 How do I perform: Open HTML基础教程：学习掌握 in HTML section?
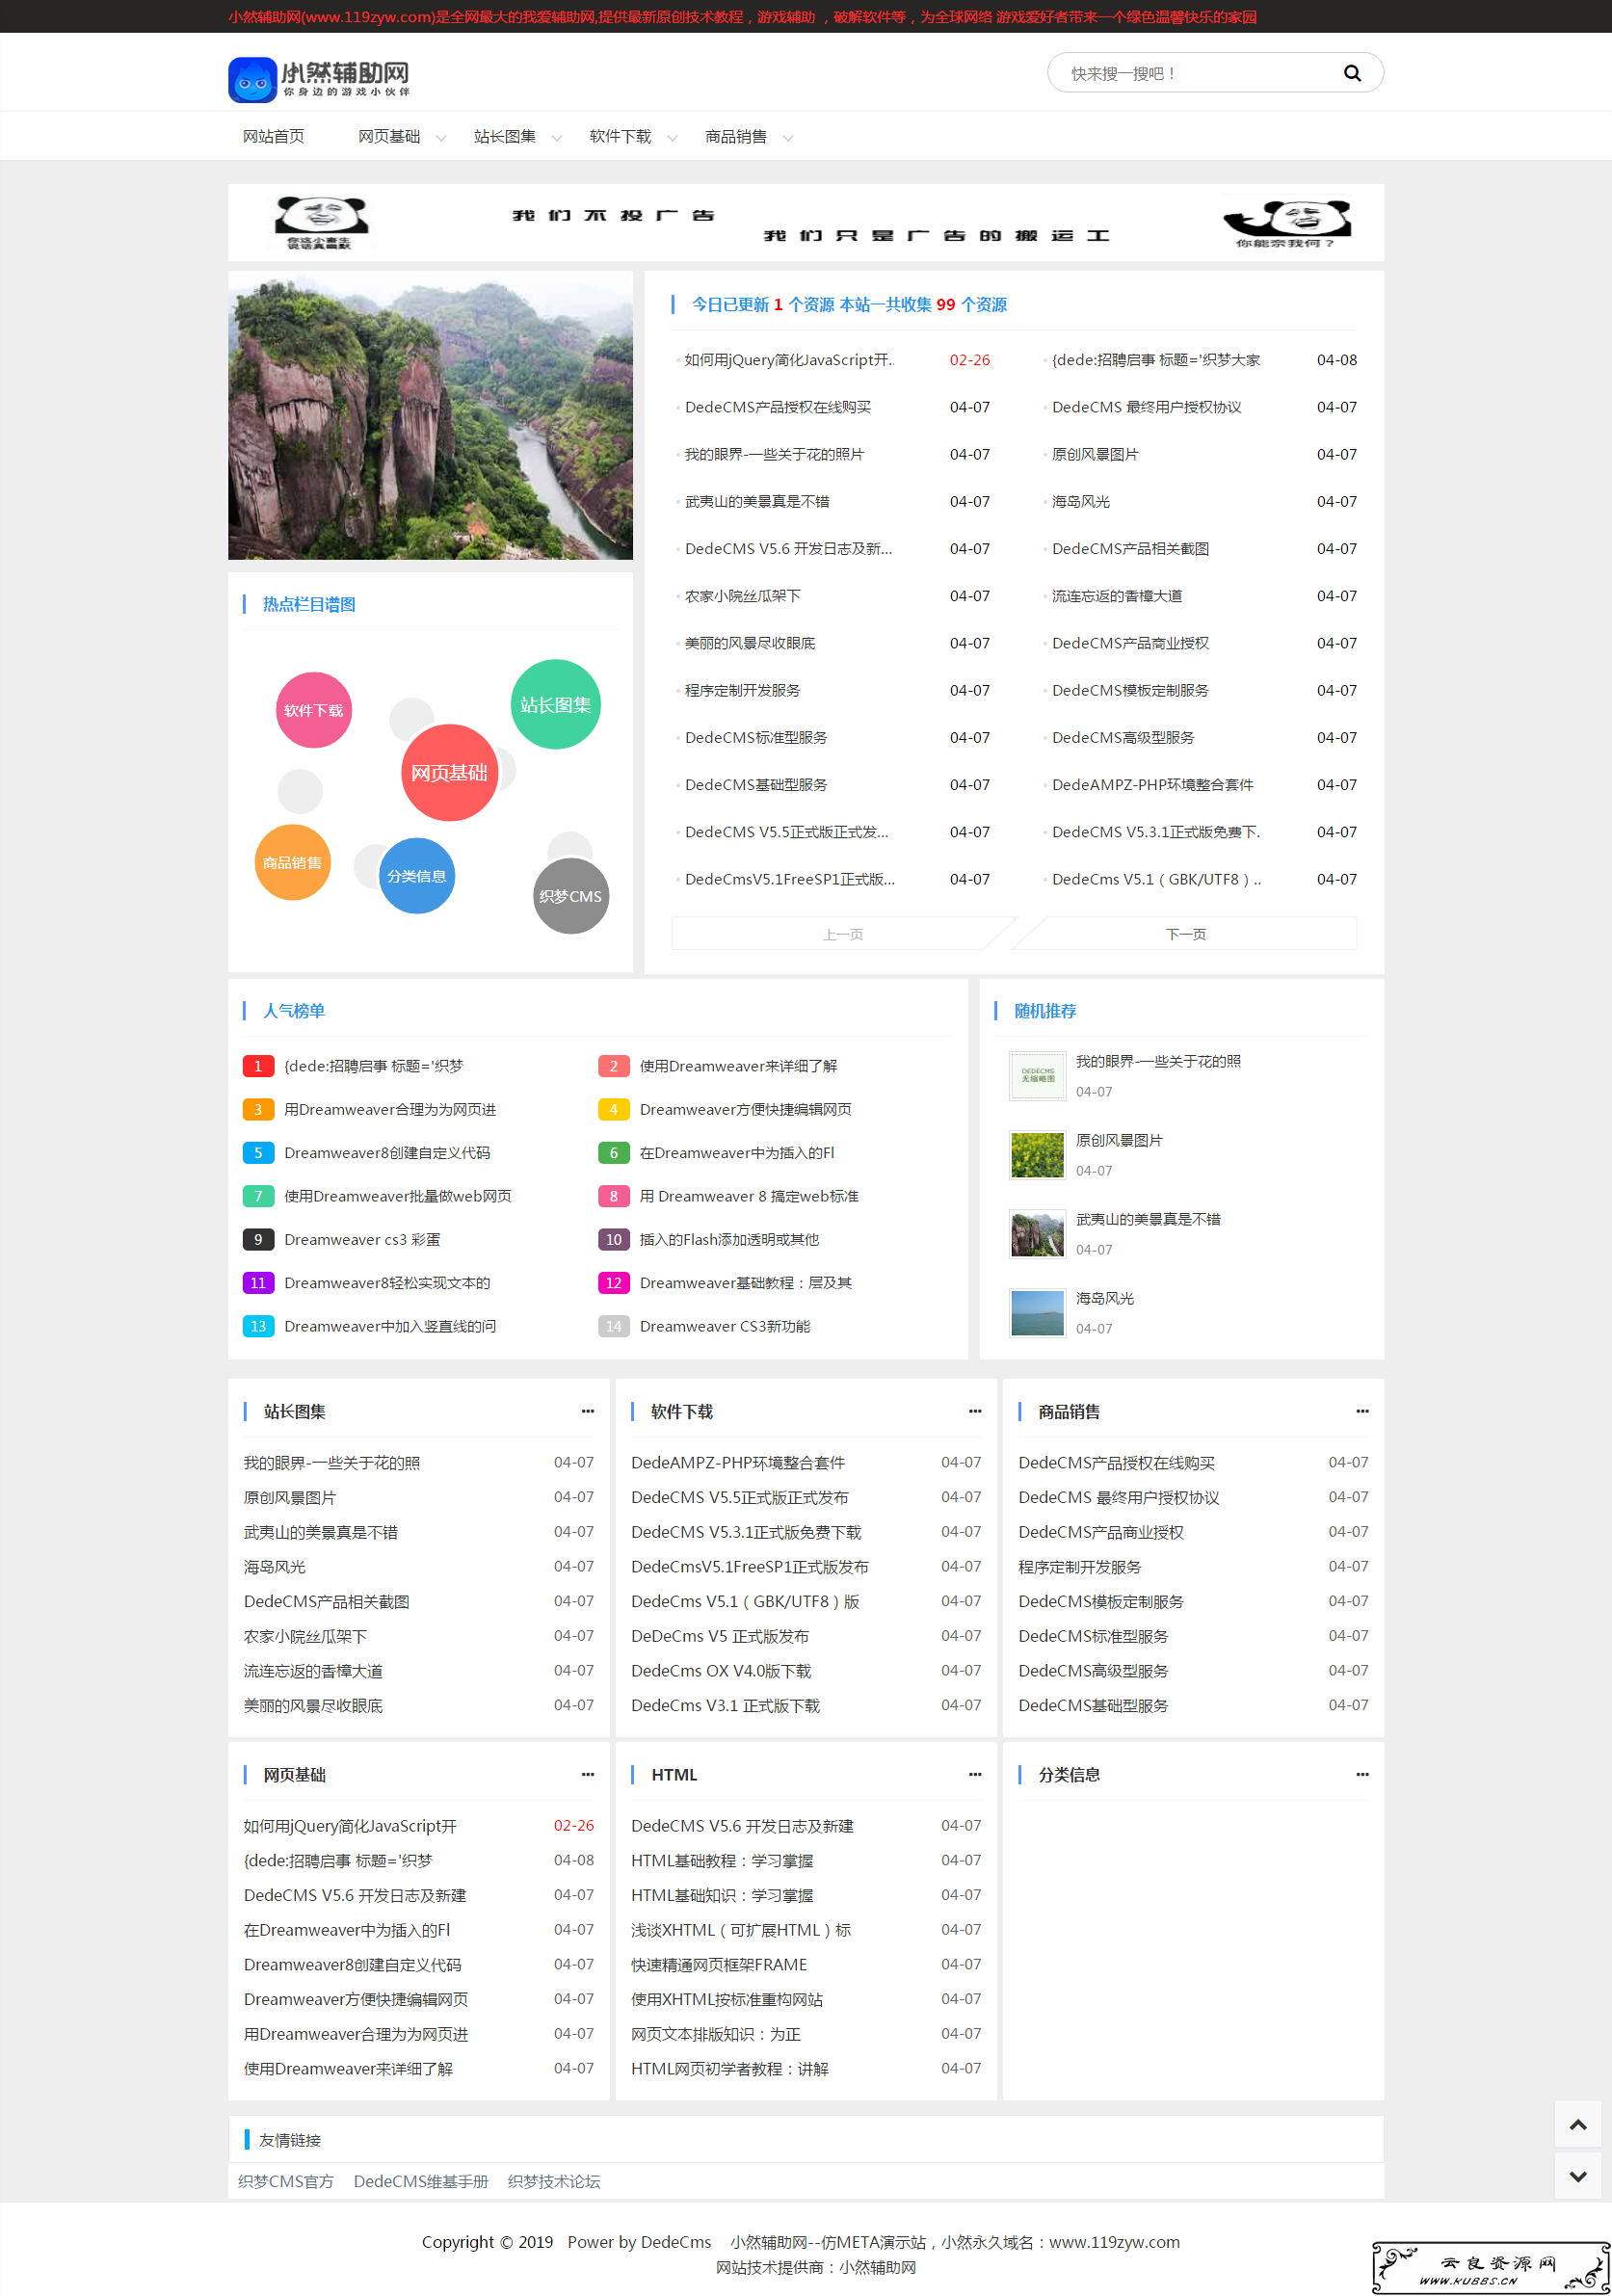pos(722,1860)
